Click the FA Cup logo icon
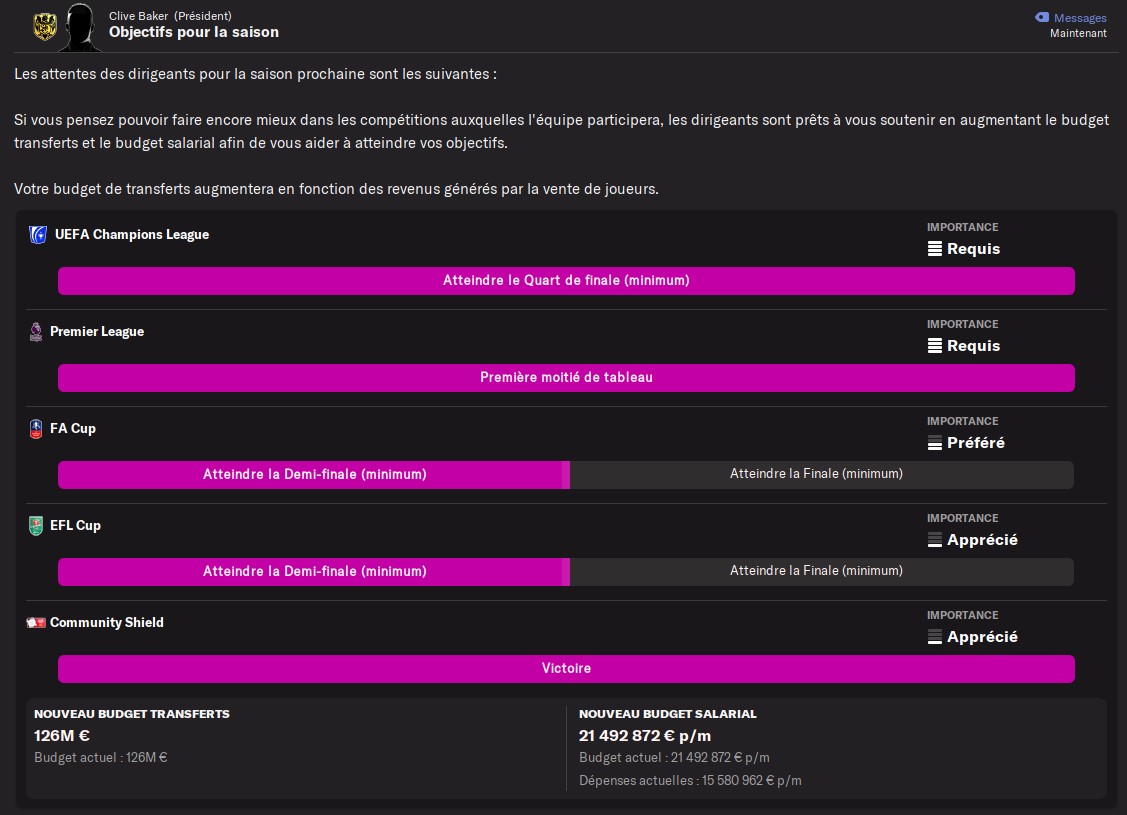This screenshot has height=815, width=1127. click(x=35, y=429)
